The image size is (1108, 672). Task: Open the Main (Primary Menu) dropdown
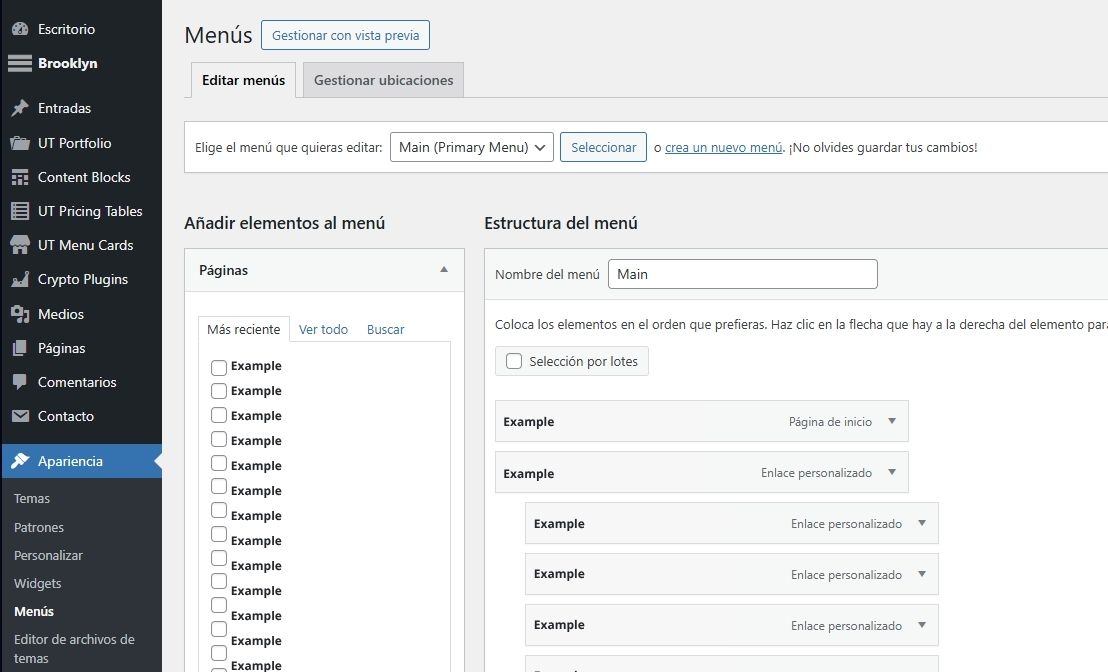point(471,147)
